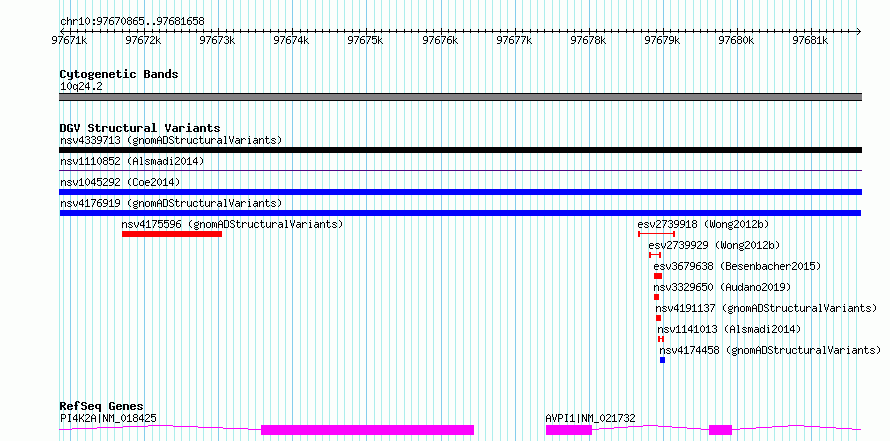Click the thin purple nsv1110852 variant line
Image resolution: width=890 pixels, height=441 pixels.
(460, 170)
